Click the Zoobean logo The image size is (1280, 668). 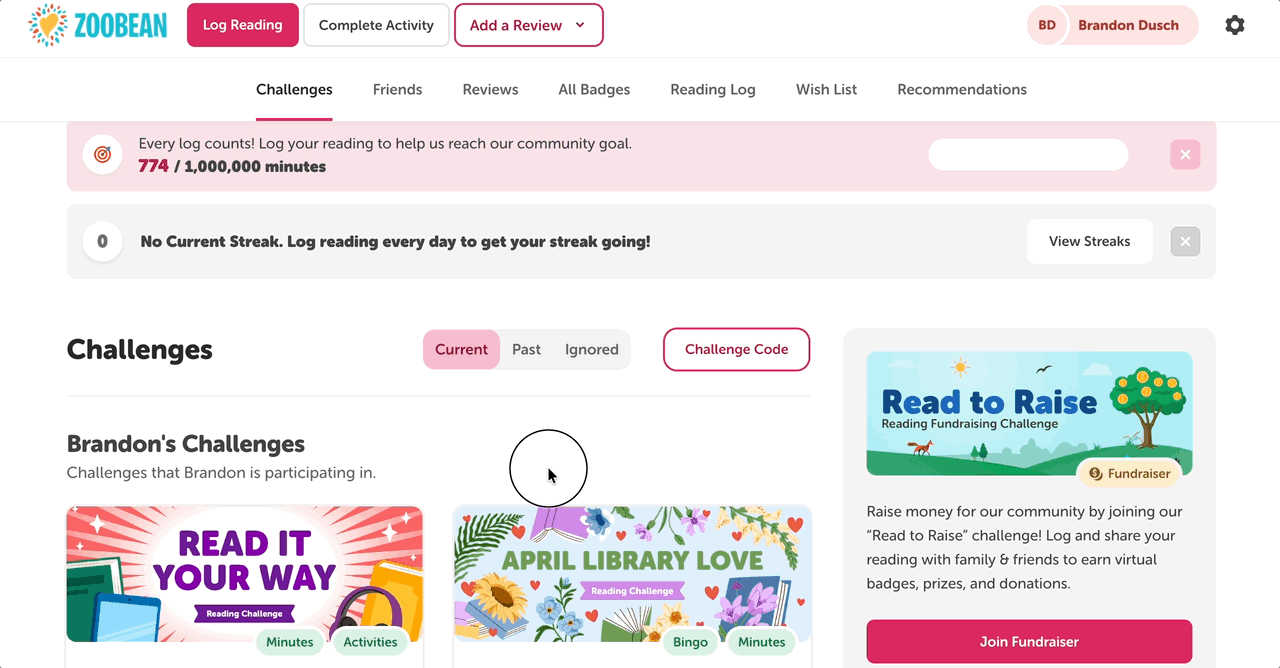(x=97, y=25)
